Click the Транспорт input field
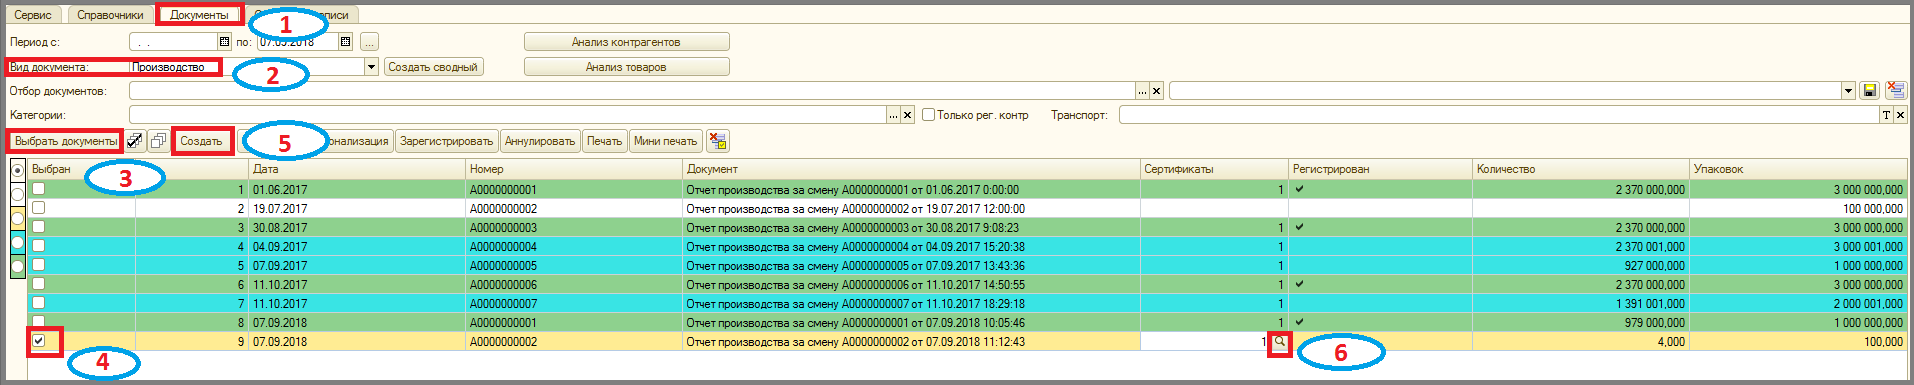Image resolution: width=1914 pixels, height=385 pixels. pos(1499,115)
